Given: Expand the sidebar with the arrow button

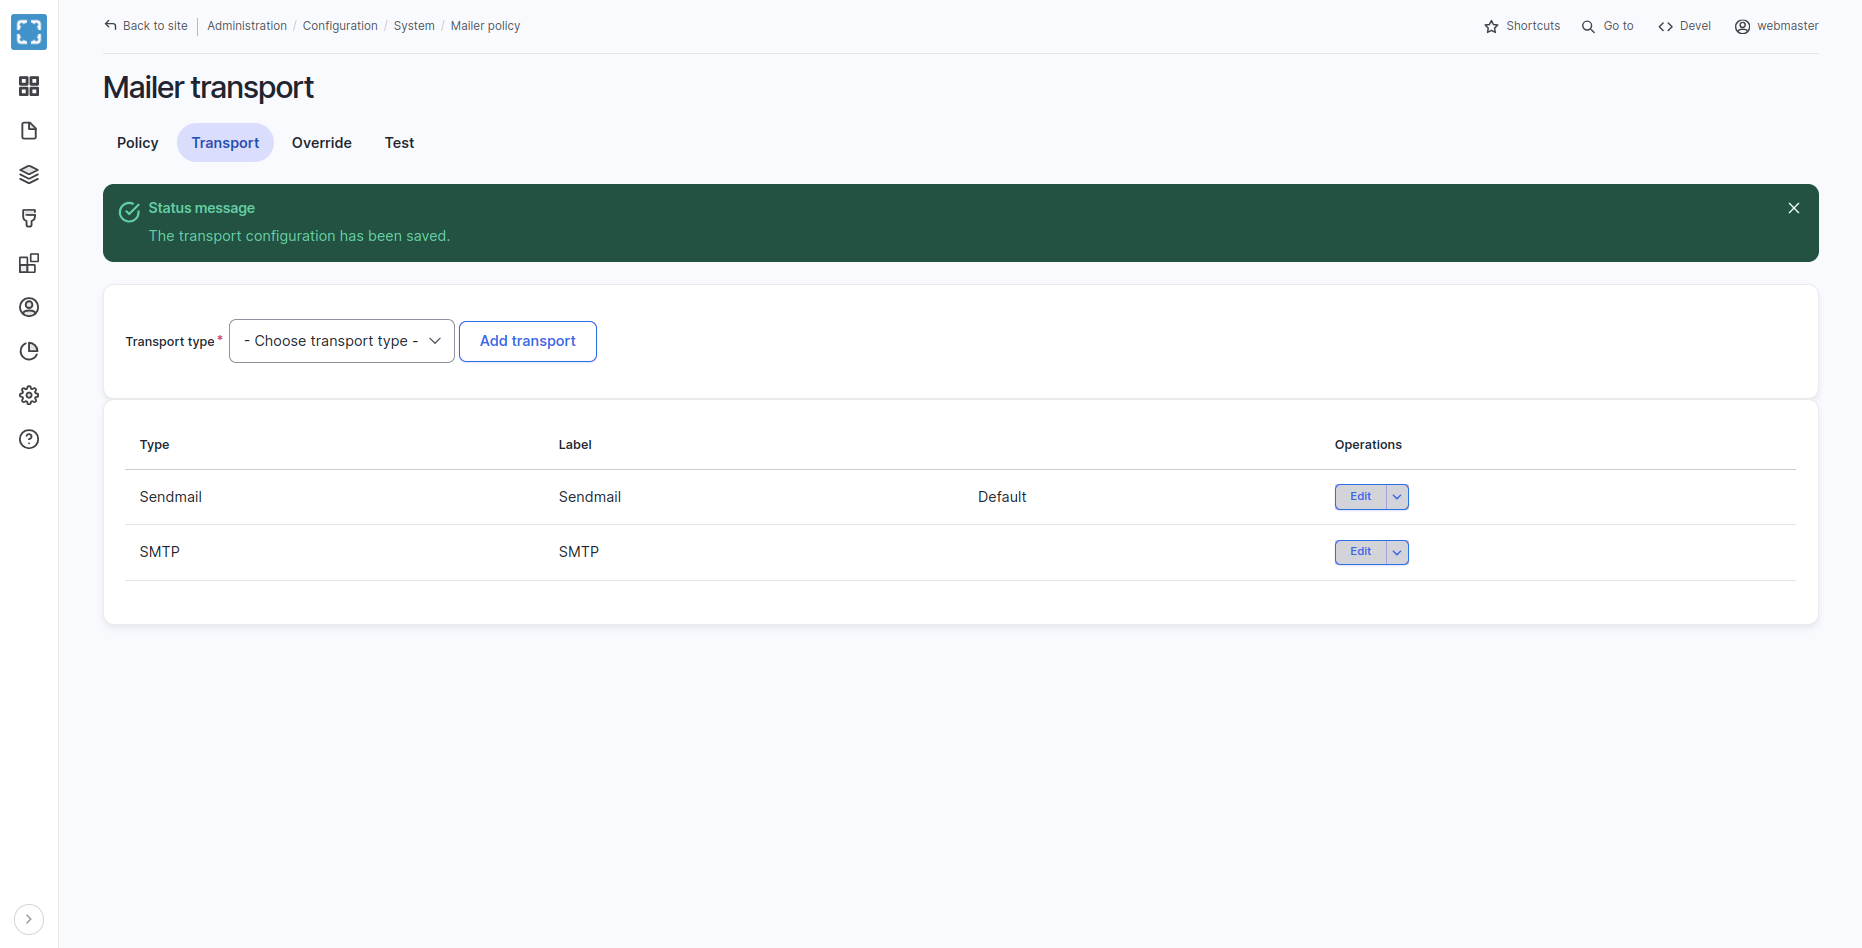Looking at the screenshot, I should 29,919.
